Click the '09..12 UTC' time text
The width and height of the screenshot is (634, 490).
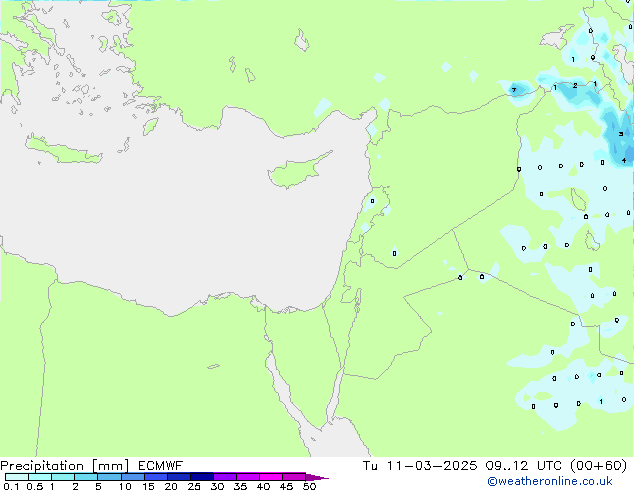524,466
